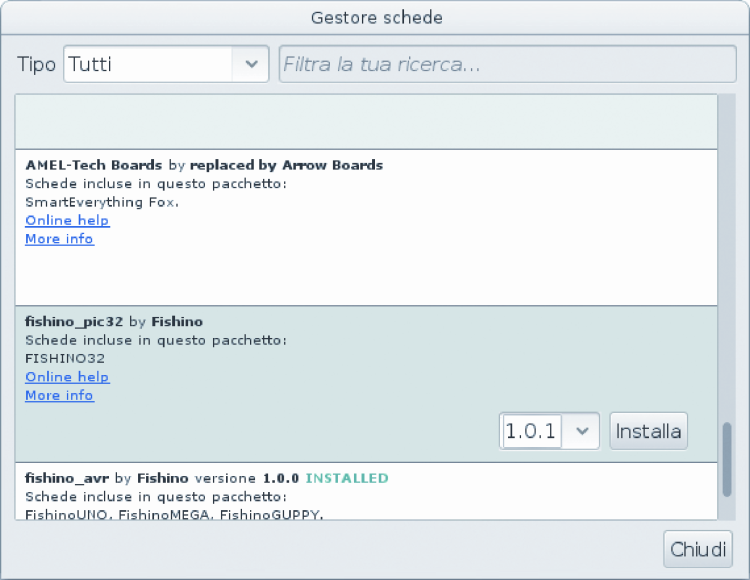Click the Gestore schede title bar
Viewport: 750px width, 580px height.
pyautogui.click(x=375, y=17)
